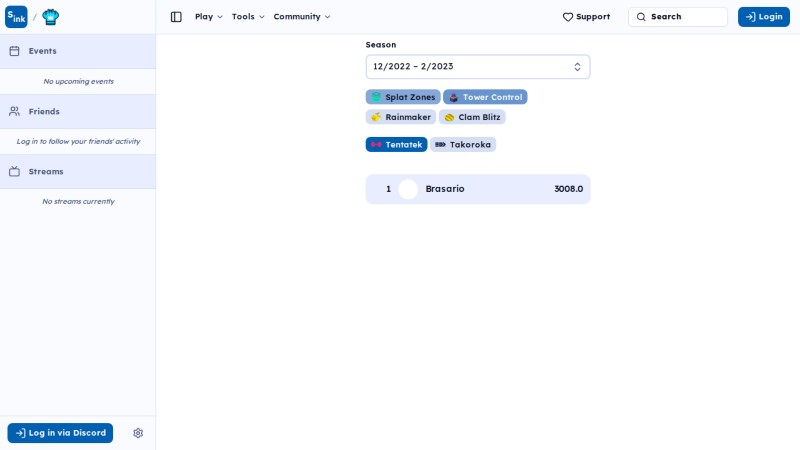This screenshot has height=450, width=800.
Task: Select Brasario's avatar circle
Action: 408,189
